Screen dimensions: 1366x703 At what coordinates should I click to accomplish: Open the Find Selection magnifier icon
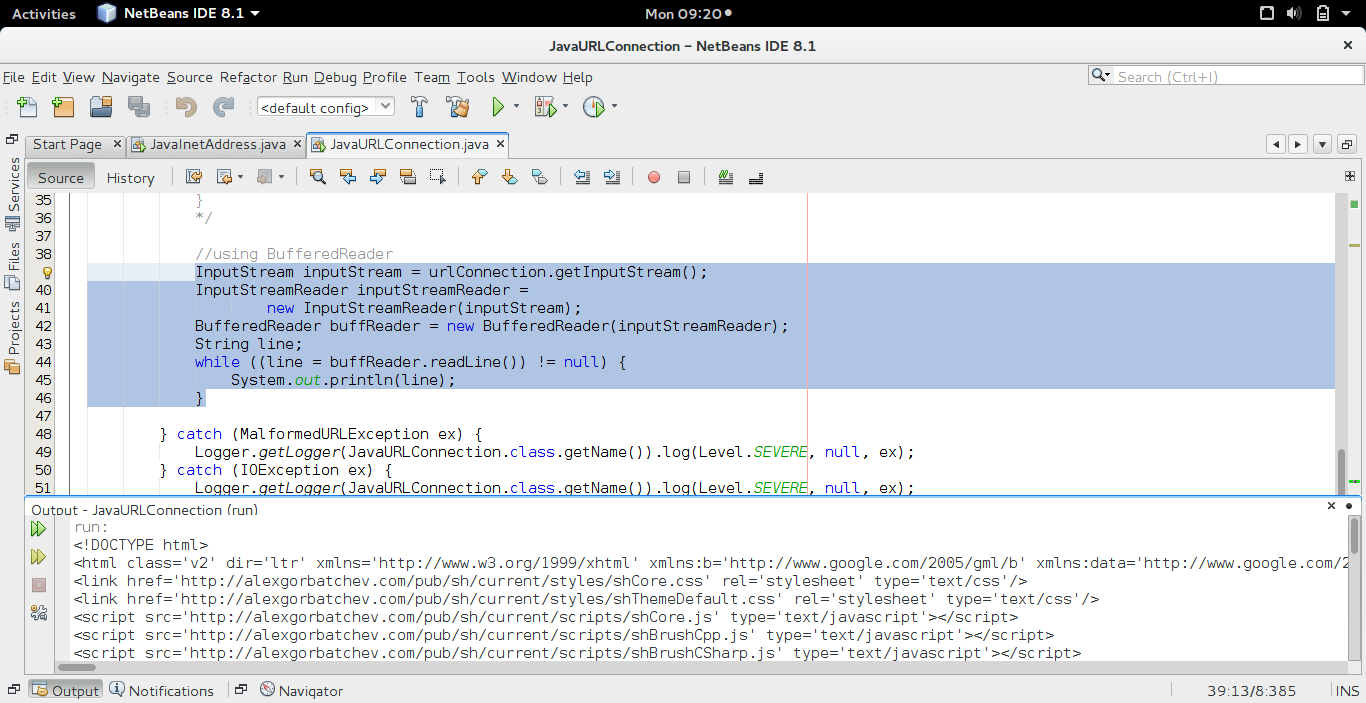(318, 177)
